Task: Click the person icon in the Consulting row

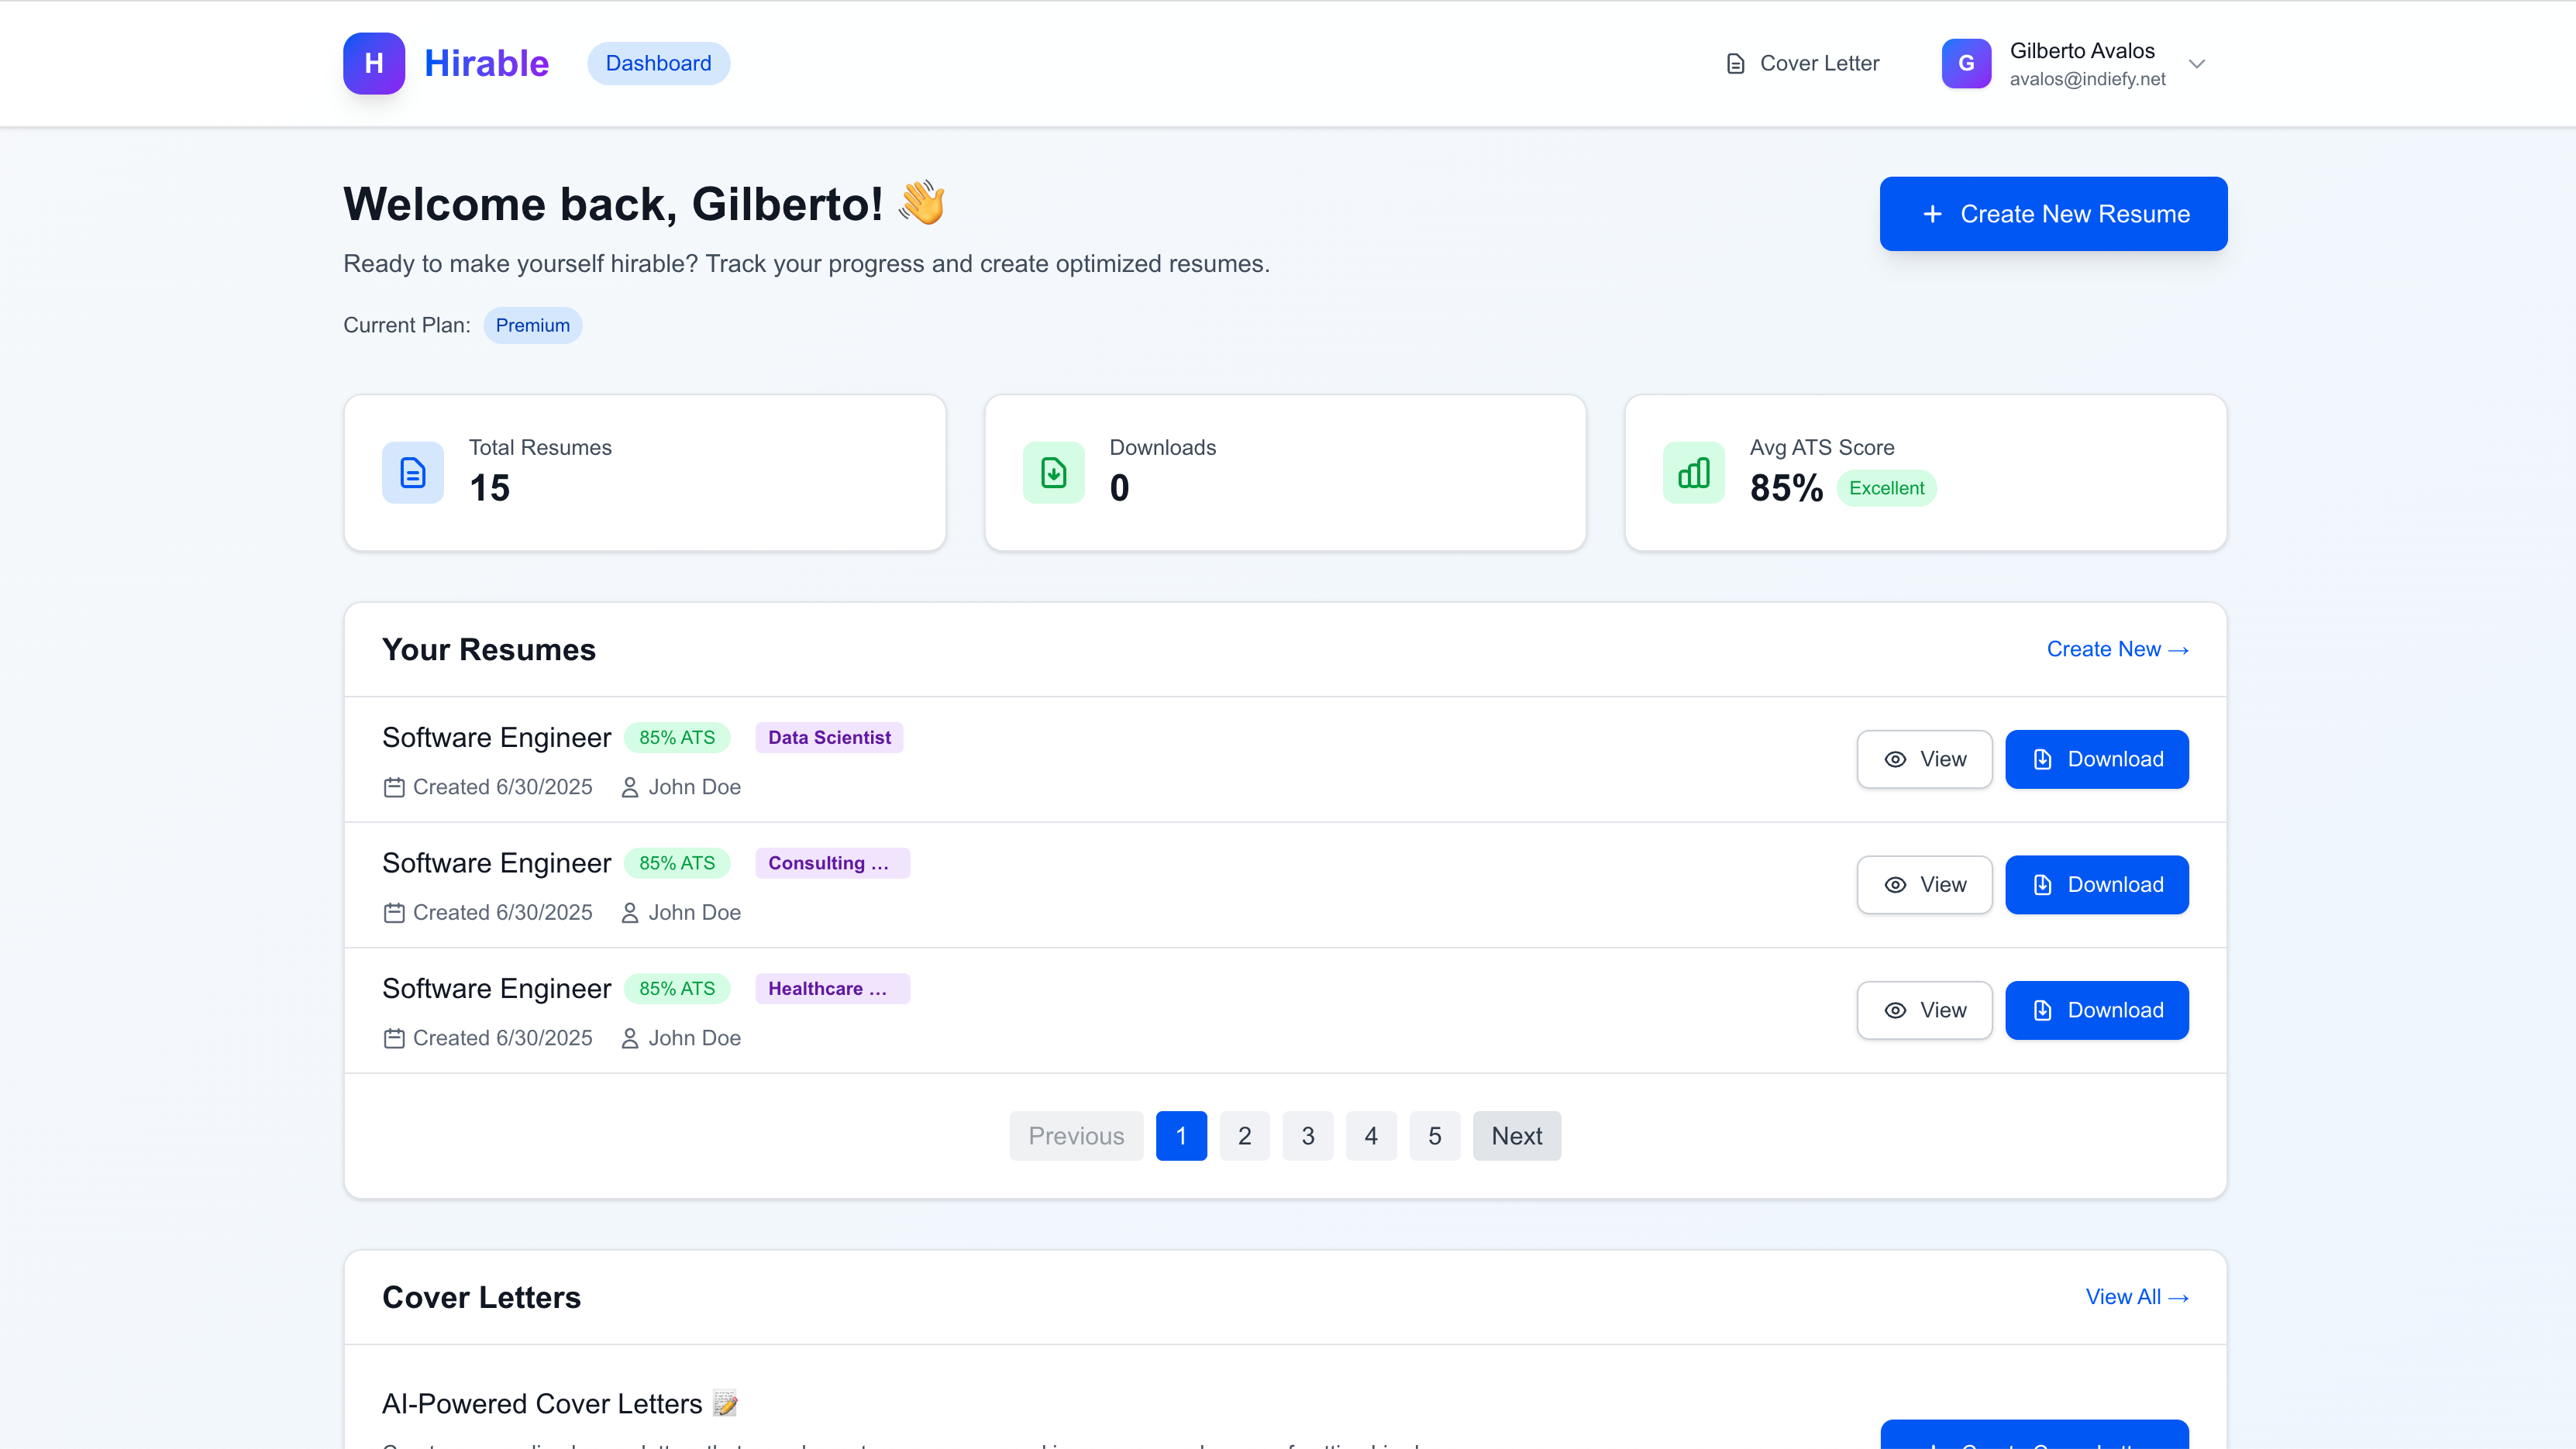Action: tap(630, 912)
